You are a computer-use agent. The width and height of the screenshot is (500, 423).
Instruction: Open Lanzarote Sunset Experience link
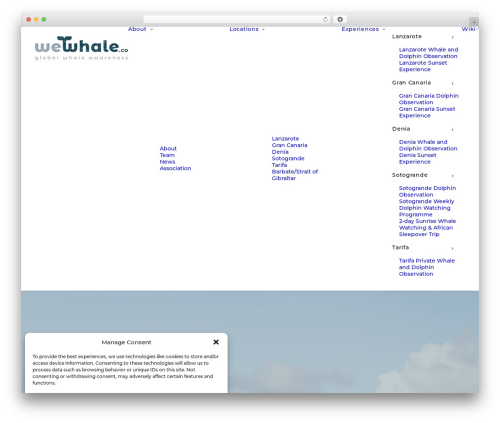423,66
